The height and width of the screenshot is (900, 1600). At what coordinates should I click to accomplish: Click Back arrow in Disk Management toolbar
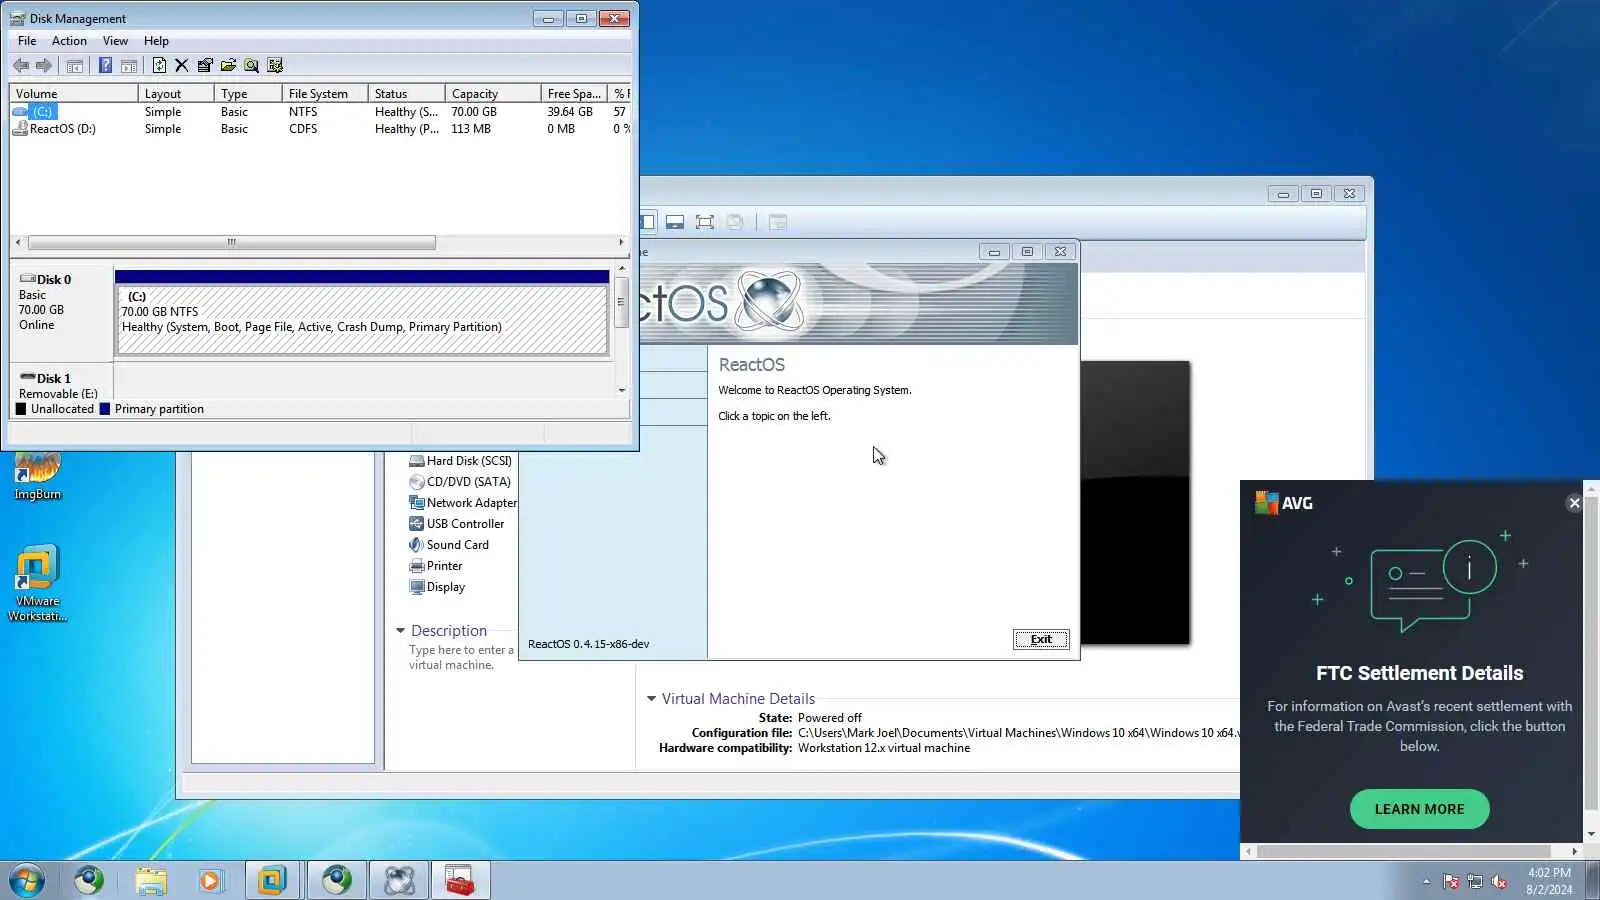(21, 66)
